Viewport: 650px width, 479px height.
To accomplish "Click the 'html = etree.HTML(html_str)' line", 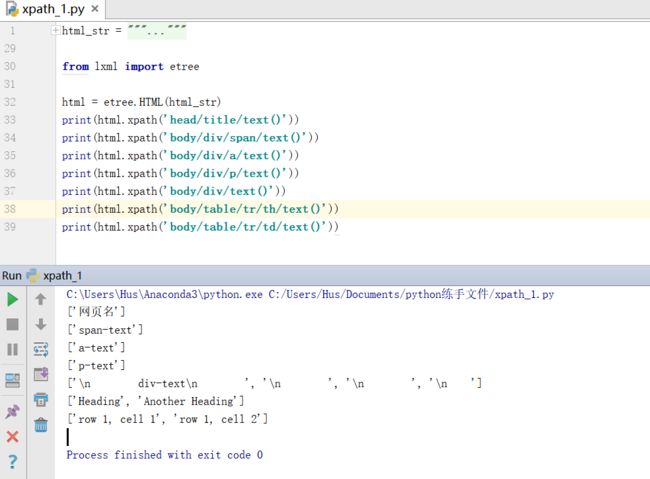I will pos(141,102).
